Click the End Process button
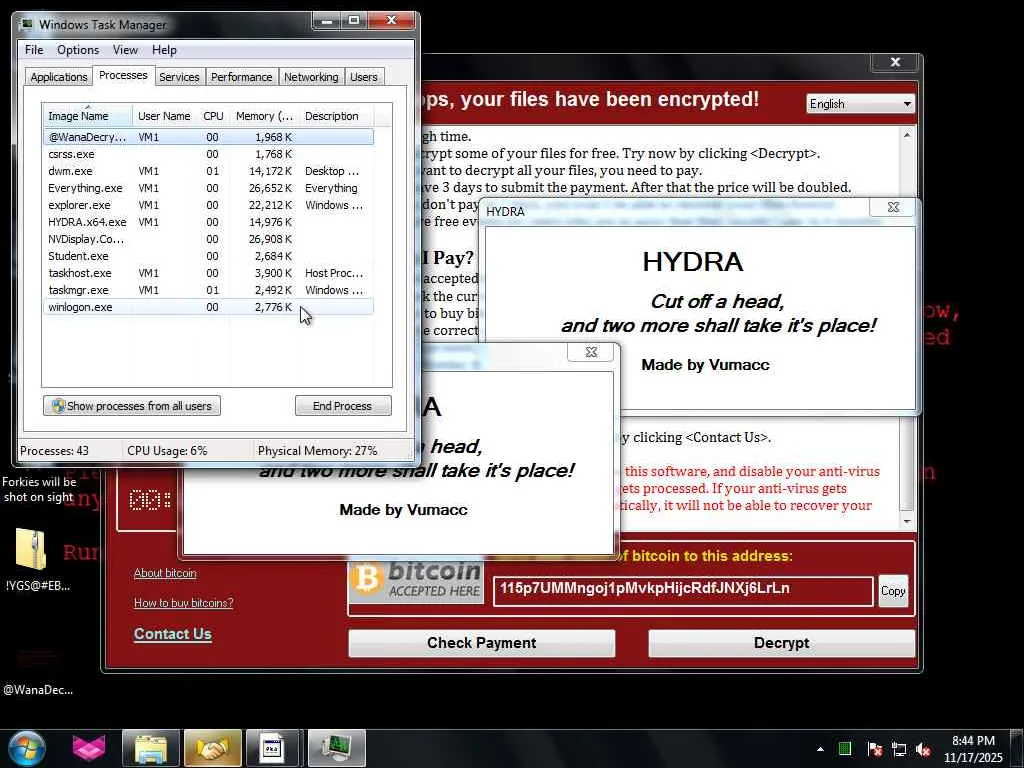This screenshot has width=1024, height=768. pos(343,406)
